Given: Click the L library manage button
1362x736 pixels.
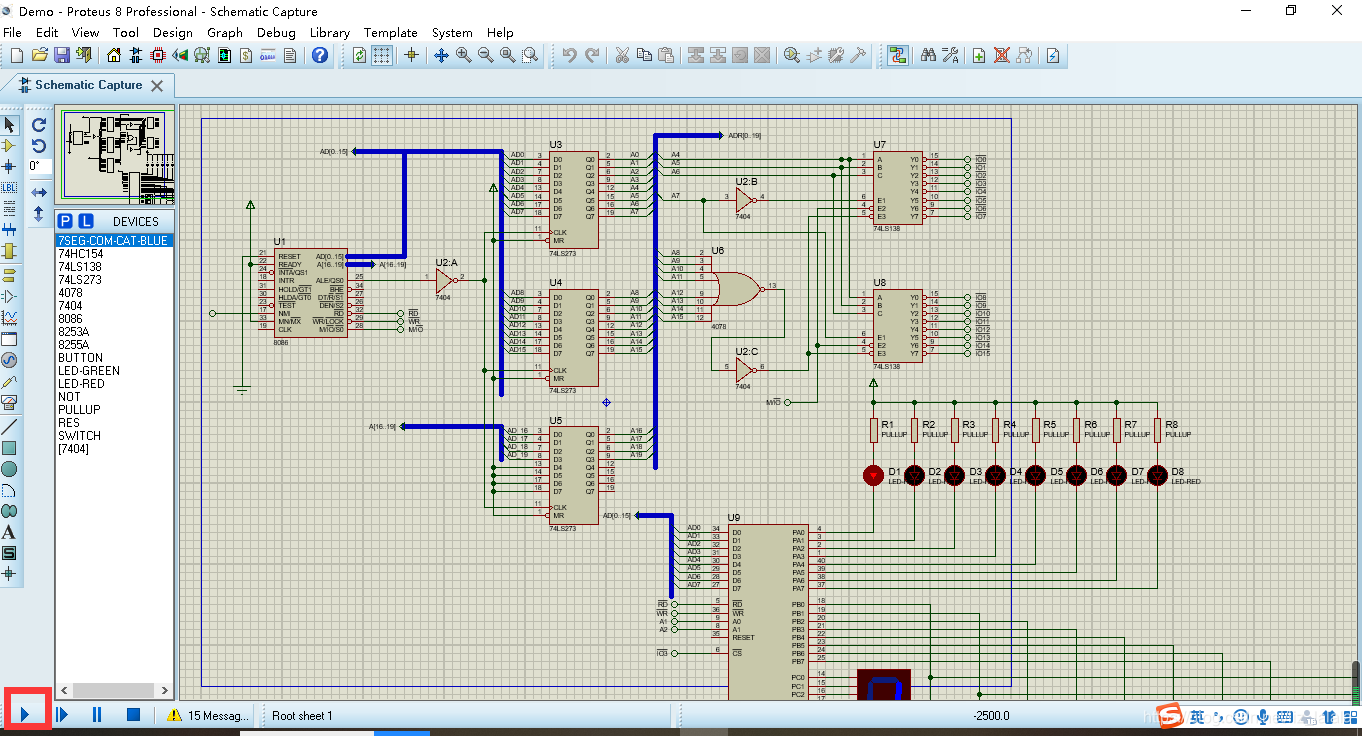Looking at the screenshot, I should pyautogui.click(x=86, y=221).
